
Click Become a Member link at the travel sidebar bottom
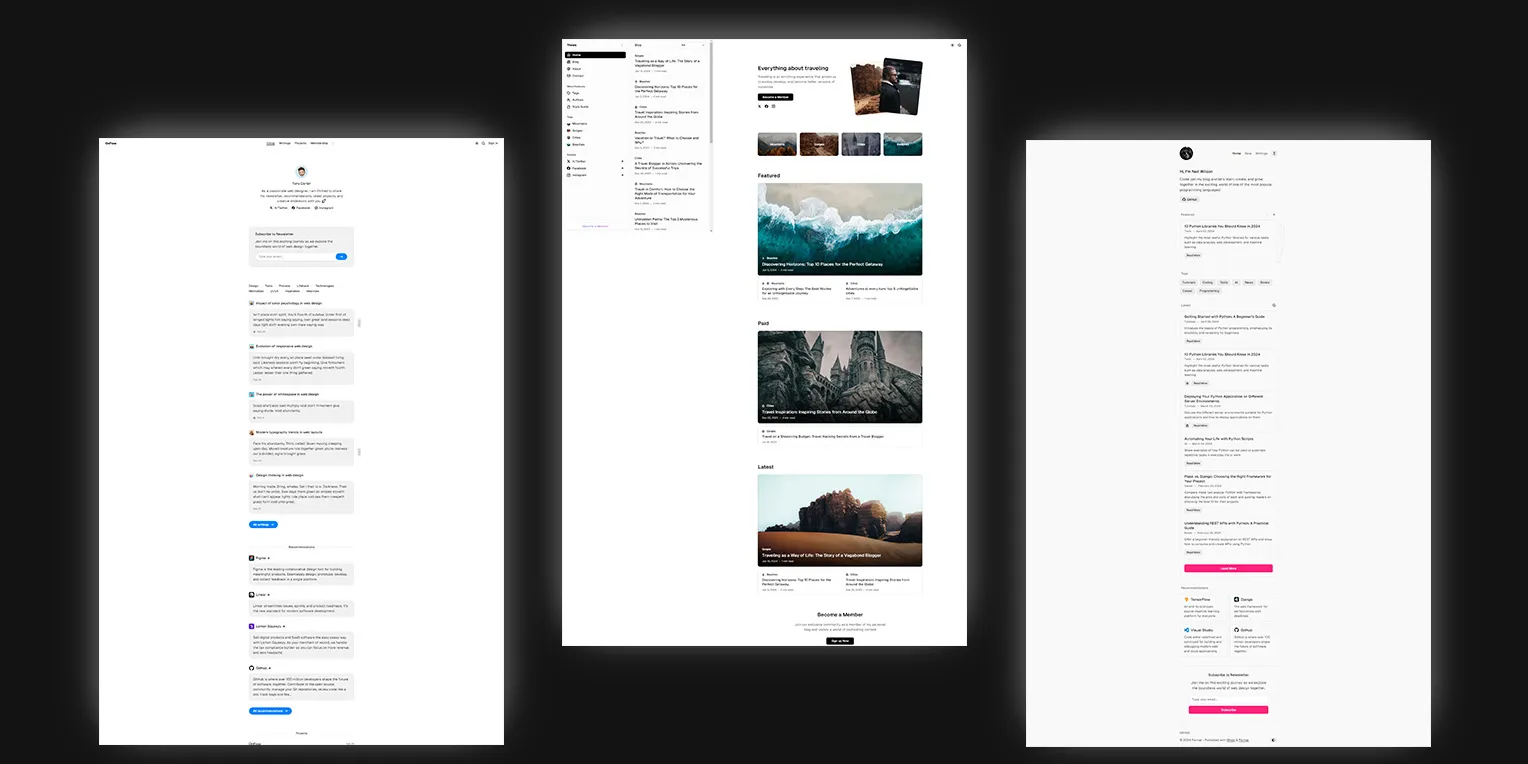coord(595,226)
